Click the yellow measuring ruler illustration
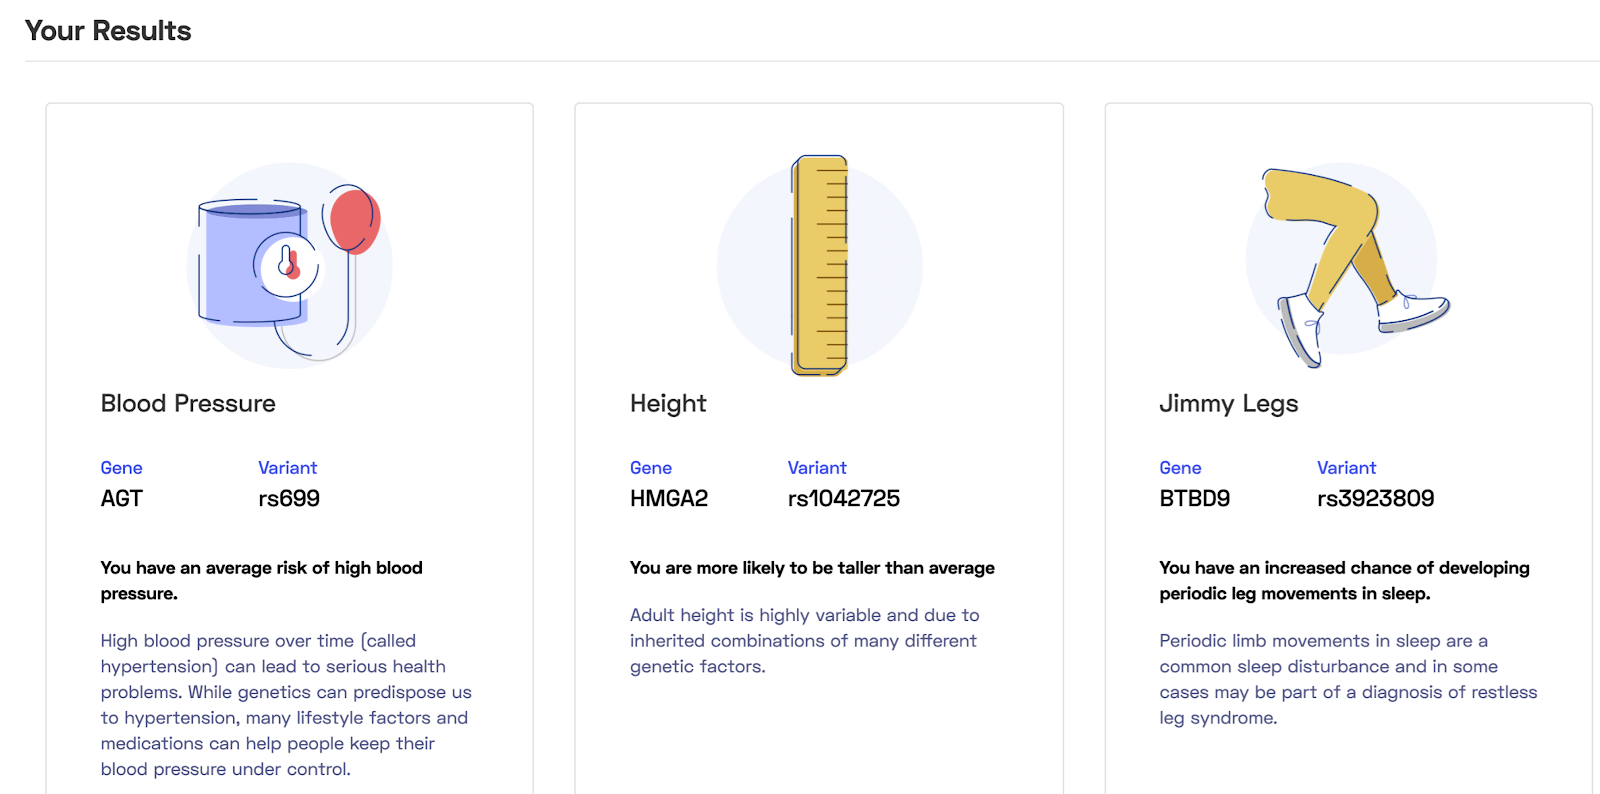1600x794 pixels. coord(820,265)
